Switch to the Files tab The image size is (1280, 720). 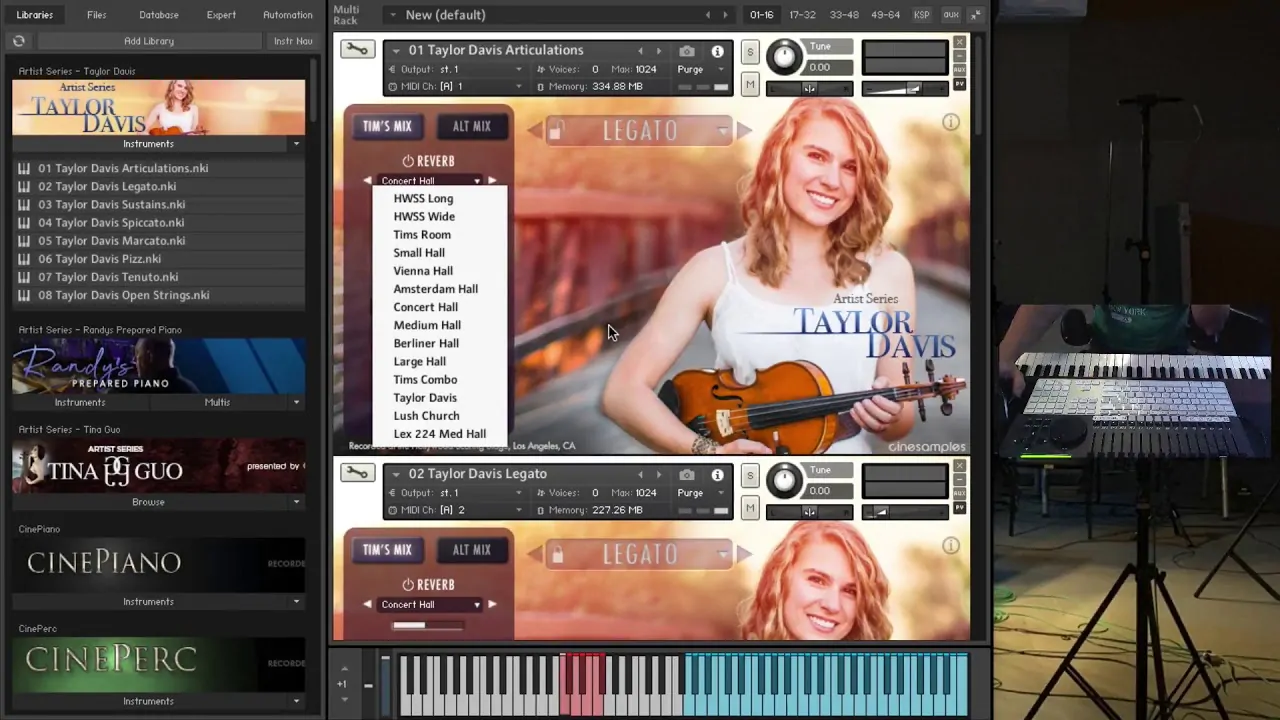click(96, 15)
